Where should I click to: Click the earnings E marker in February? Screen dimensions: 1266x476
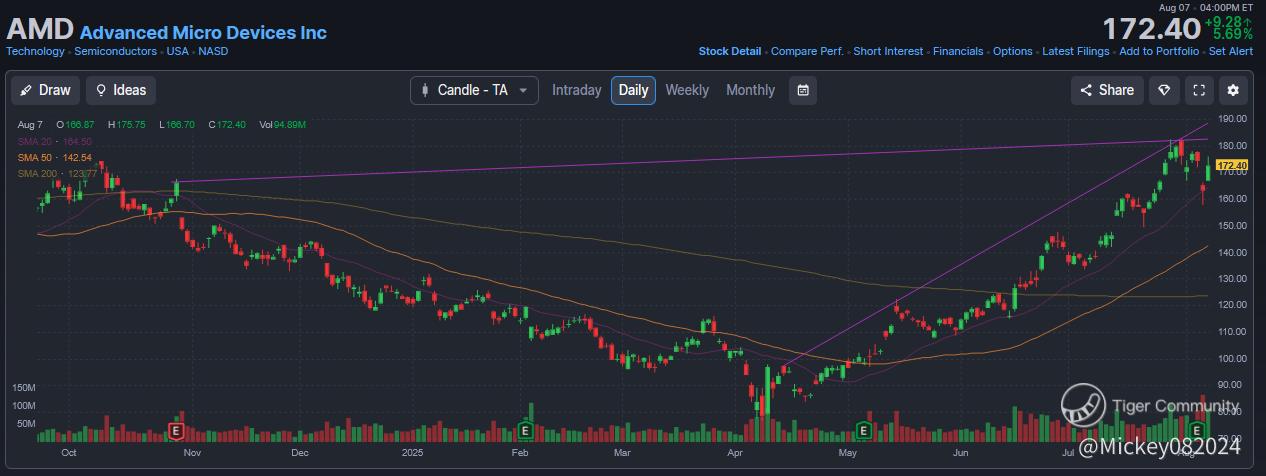[x=524, y=431]
